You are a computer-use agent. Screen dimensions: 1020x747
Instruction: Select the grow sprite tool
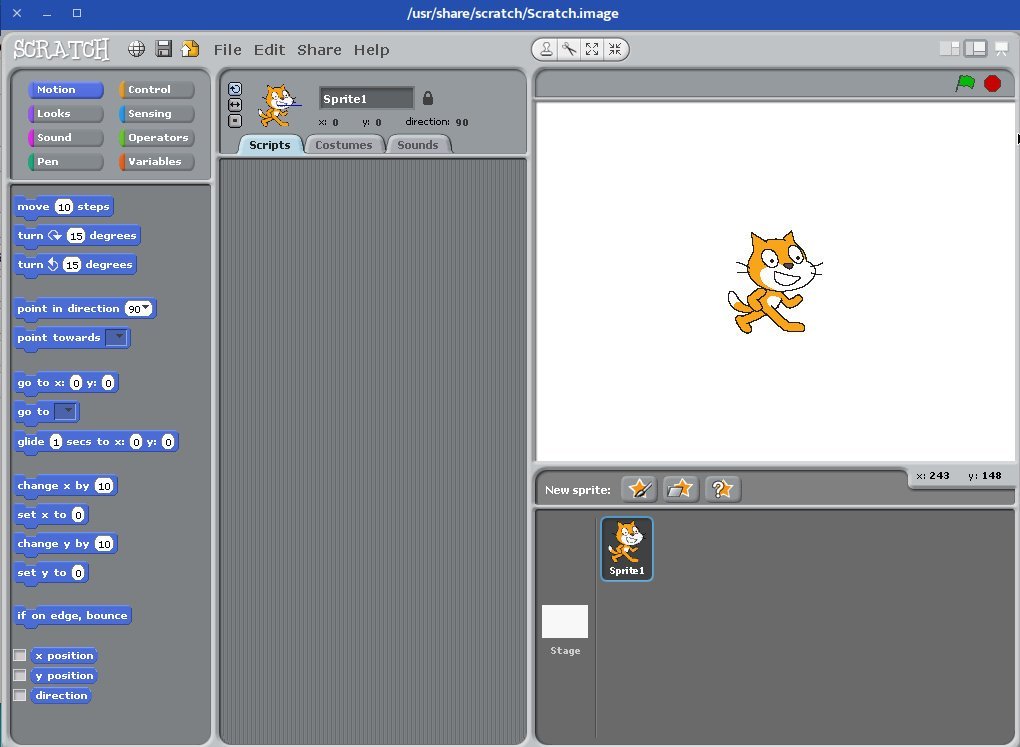pyautogui.click(x=592, y=49)
